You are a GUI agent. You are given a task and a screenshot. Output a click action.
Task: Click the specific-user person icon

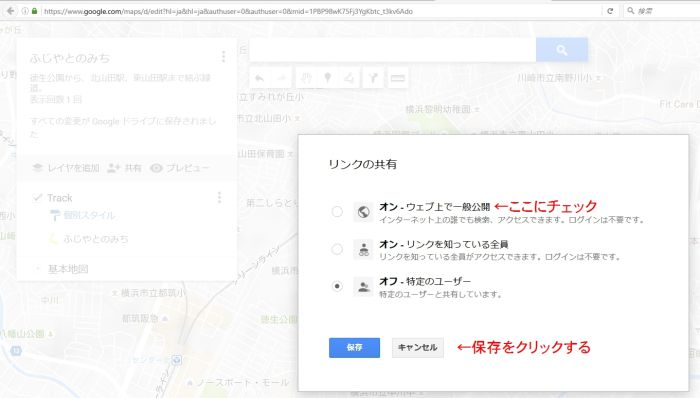pyautogui.click(x=363, y=287)
